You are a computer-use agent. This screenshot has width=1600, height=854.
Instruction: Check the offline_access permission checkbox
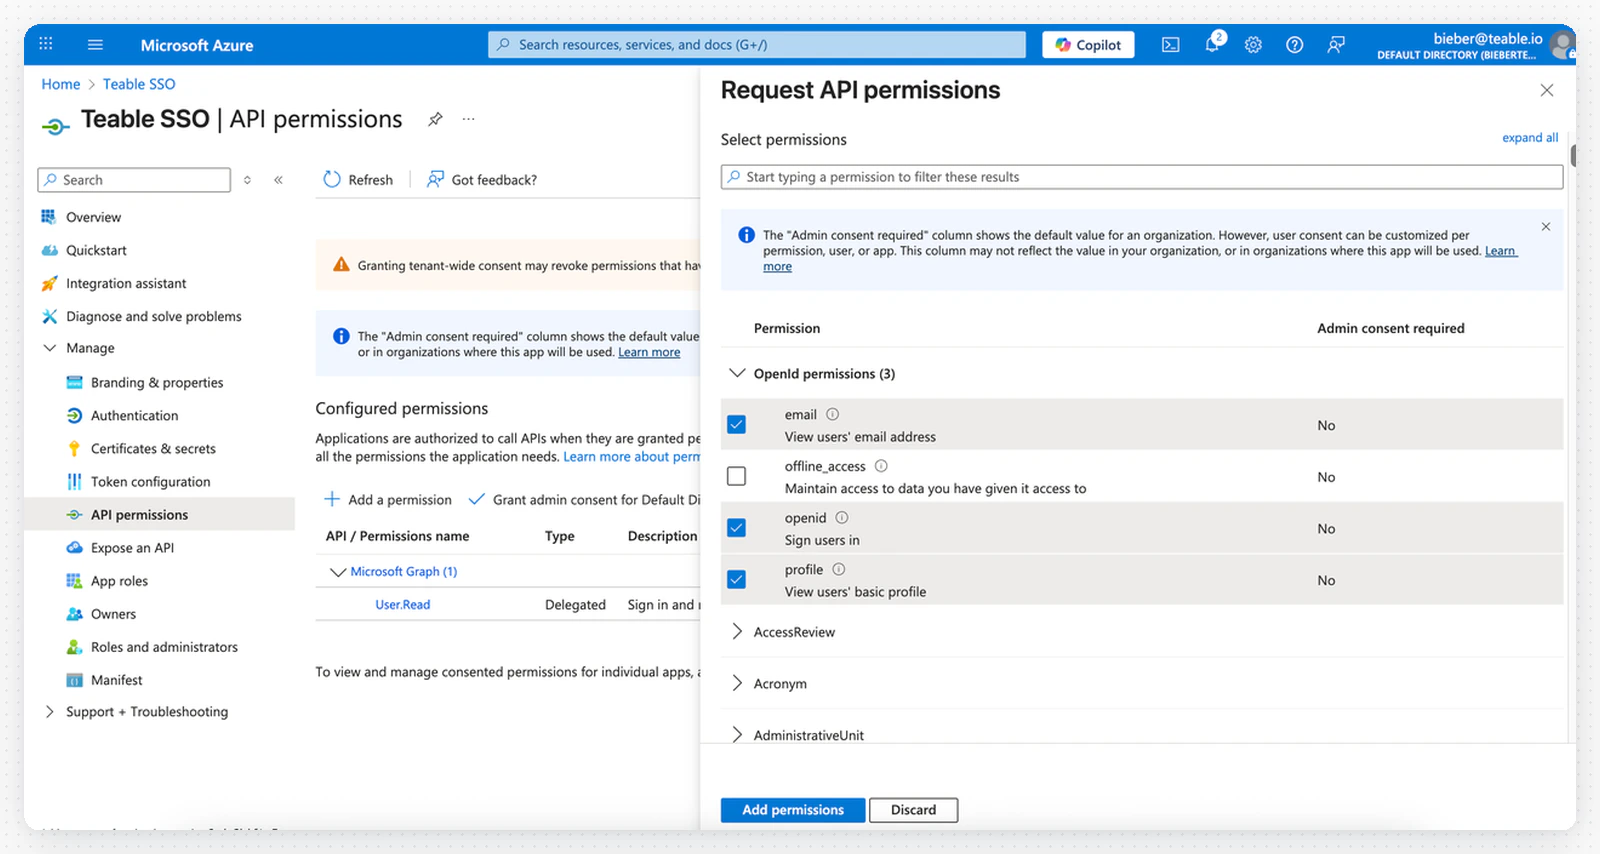point(737,476)
